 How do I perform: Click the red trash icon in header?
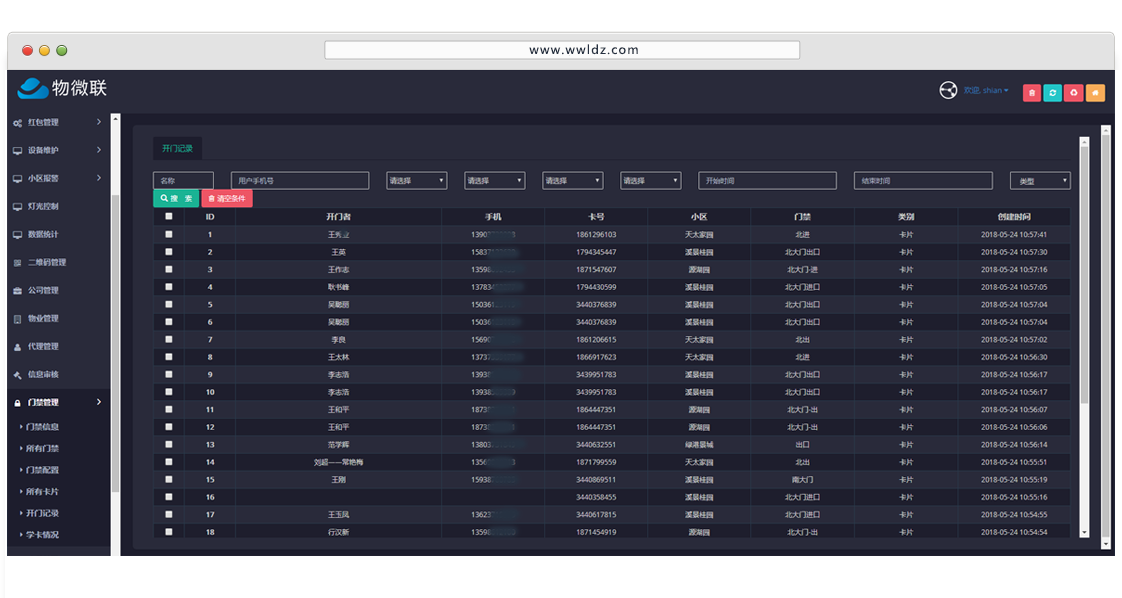(x=1031, y=93)
